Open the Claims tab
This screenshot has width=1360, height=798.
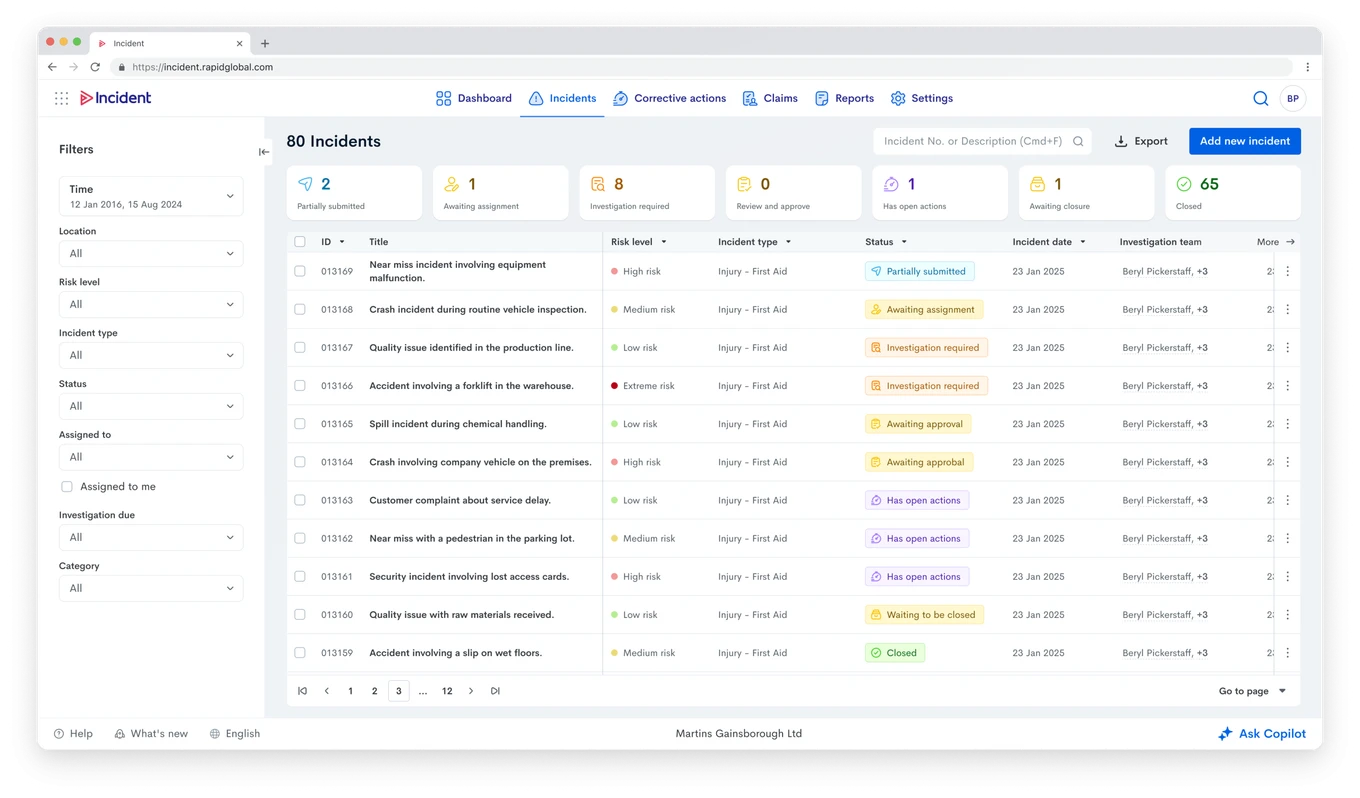(x=769, y=98)
